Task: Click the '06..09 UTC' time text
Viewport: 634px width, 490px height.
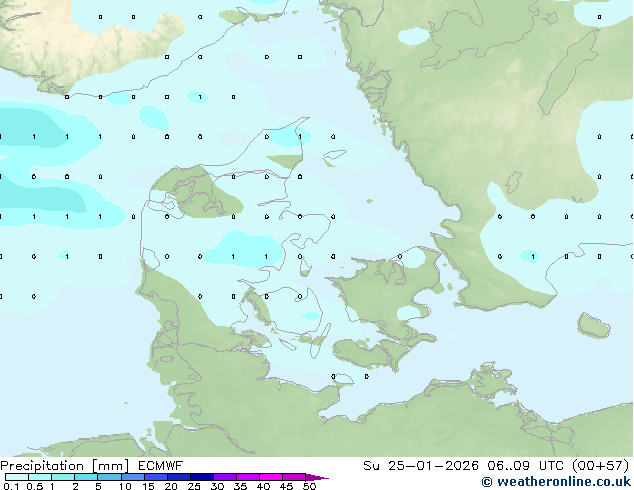Action: click(x=525, y=466)
